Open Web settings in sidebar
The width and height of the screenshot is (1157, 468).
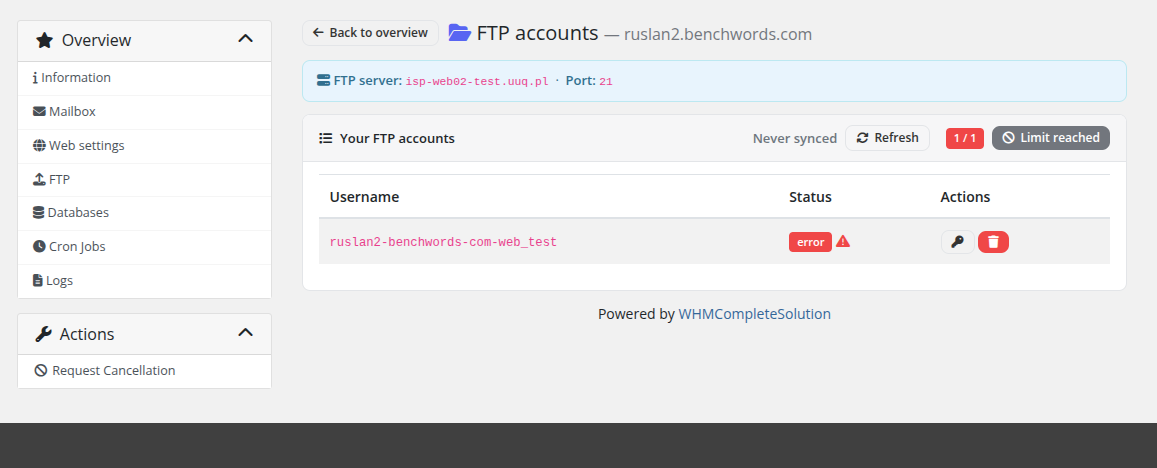pos(145,145)
